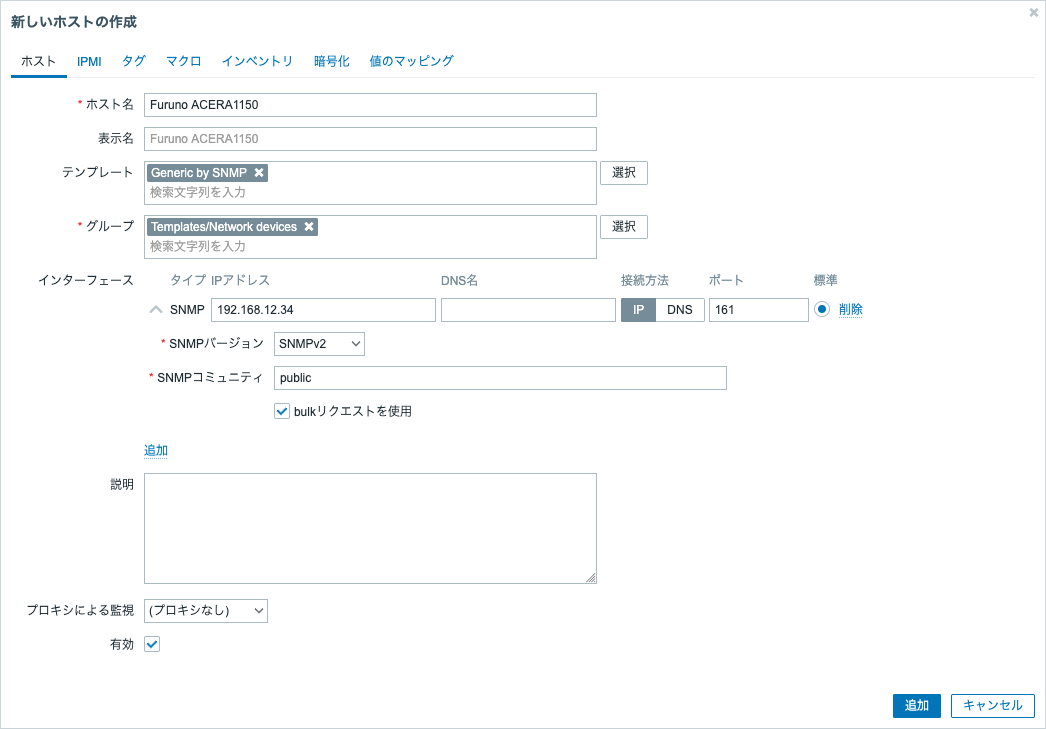Select DNS connection method
The image size is (1046, 729).
tap(680, 310)
